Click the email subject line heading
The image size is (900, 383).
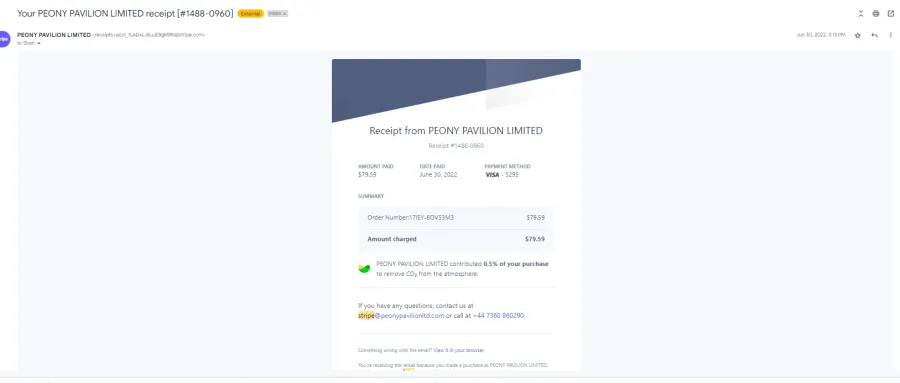125,13
